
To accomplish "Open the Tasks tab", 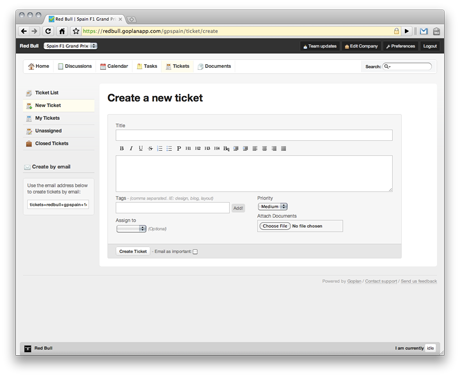I will click(x=147, y=66).
